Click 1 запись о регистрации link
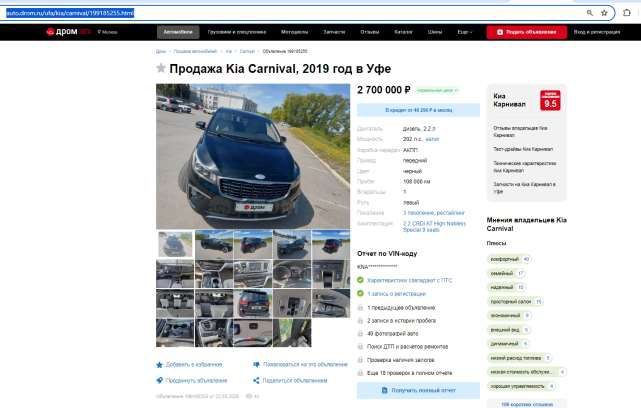This screenshot has height=408, width=641. tap(396, 294)
